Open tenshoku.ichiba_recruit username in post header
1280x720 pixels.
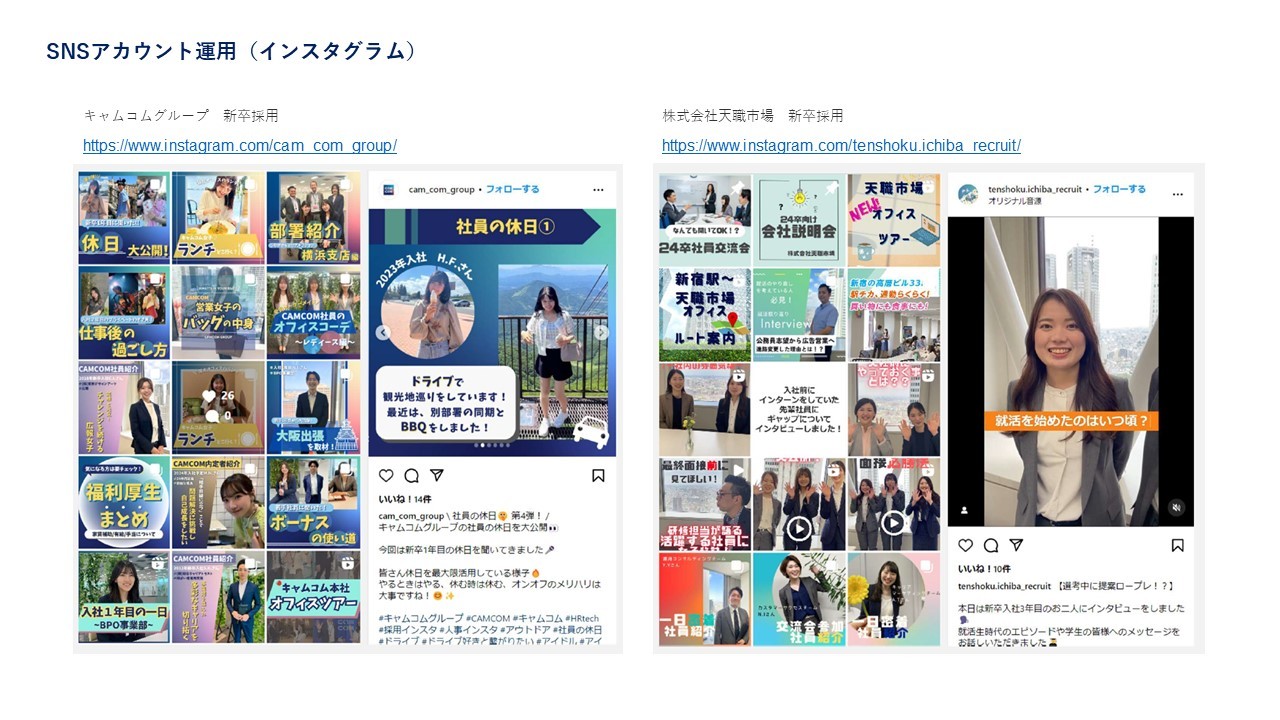point(1035,188)
